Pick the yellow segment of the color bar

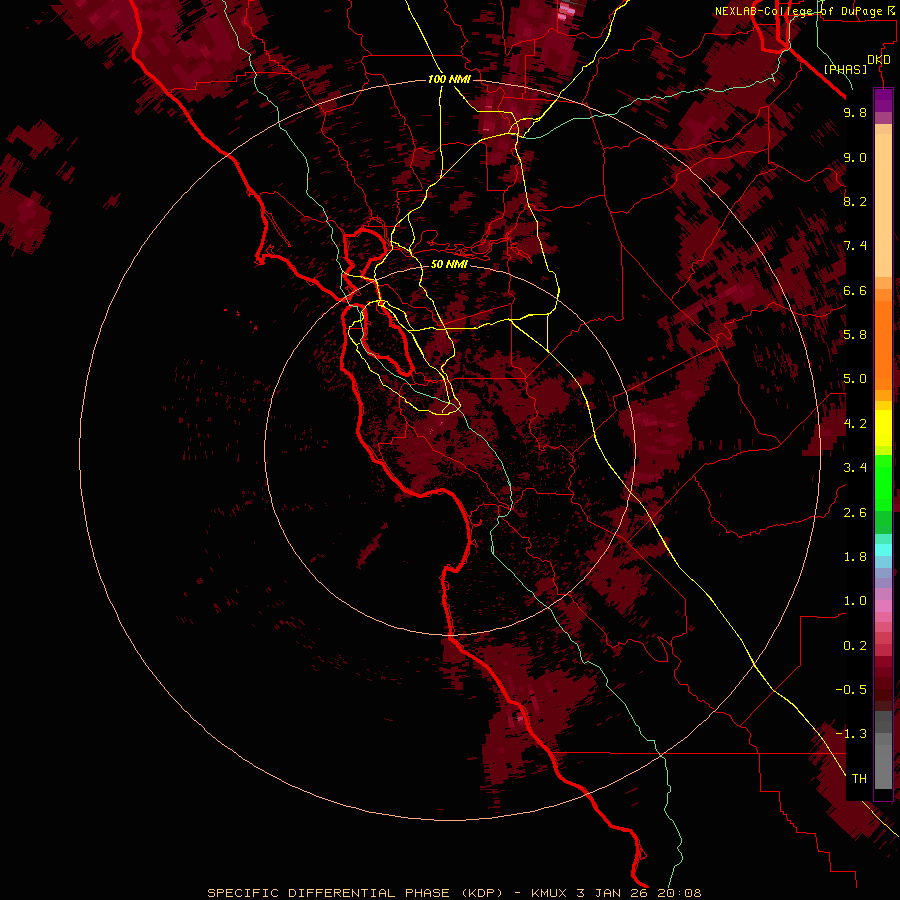click(x=883, y=428)
